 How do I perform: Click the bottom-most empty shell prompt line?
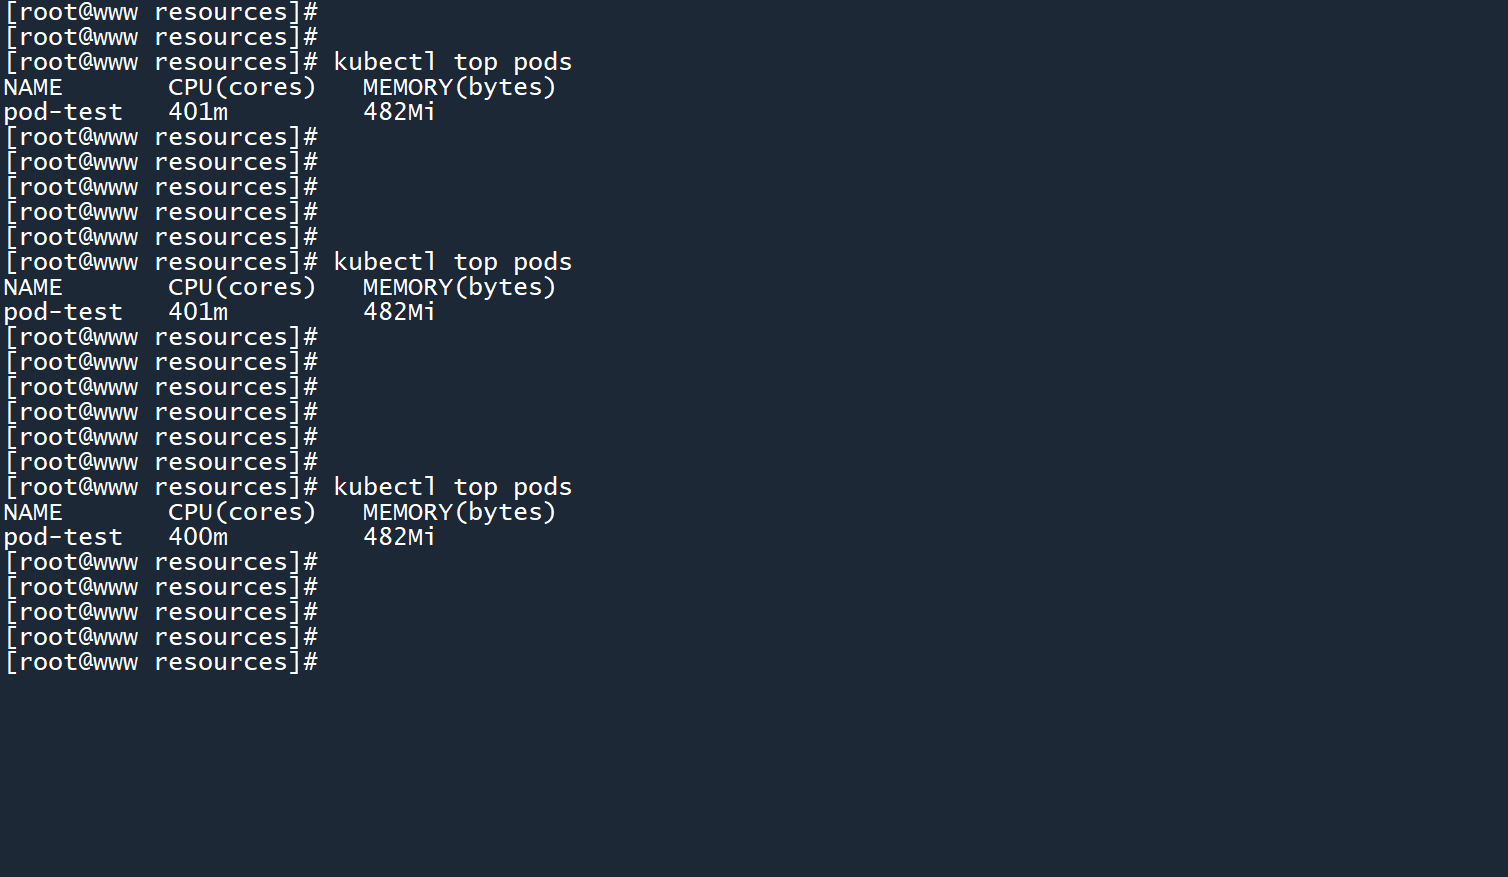click(162, 662)
